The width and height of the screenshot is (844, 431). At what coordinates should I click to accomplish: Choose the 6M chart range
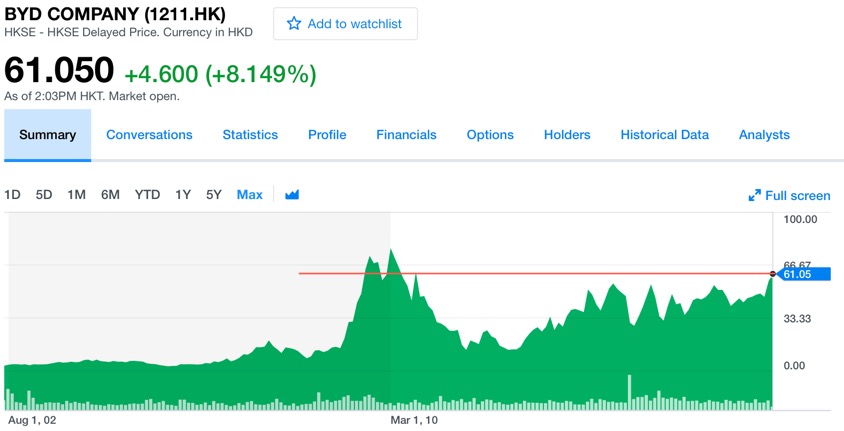point(110,195)
